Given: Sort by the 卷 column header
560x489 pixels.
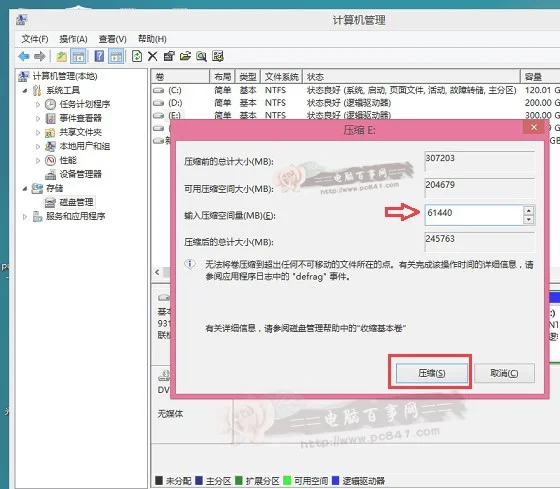Looking at the screenshot, I should coord(180,76).
